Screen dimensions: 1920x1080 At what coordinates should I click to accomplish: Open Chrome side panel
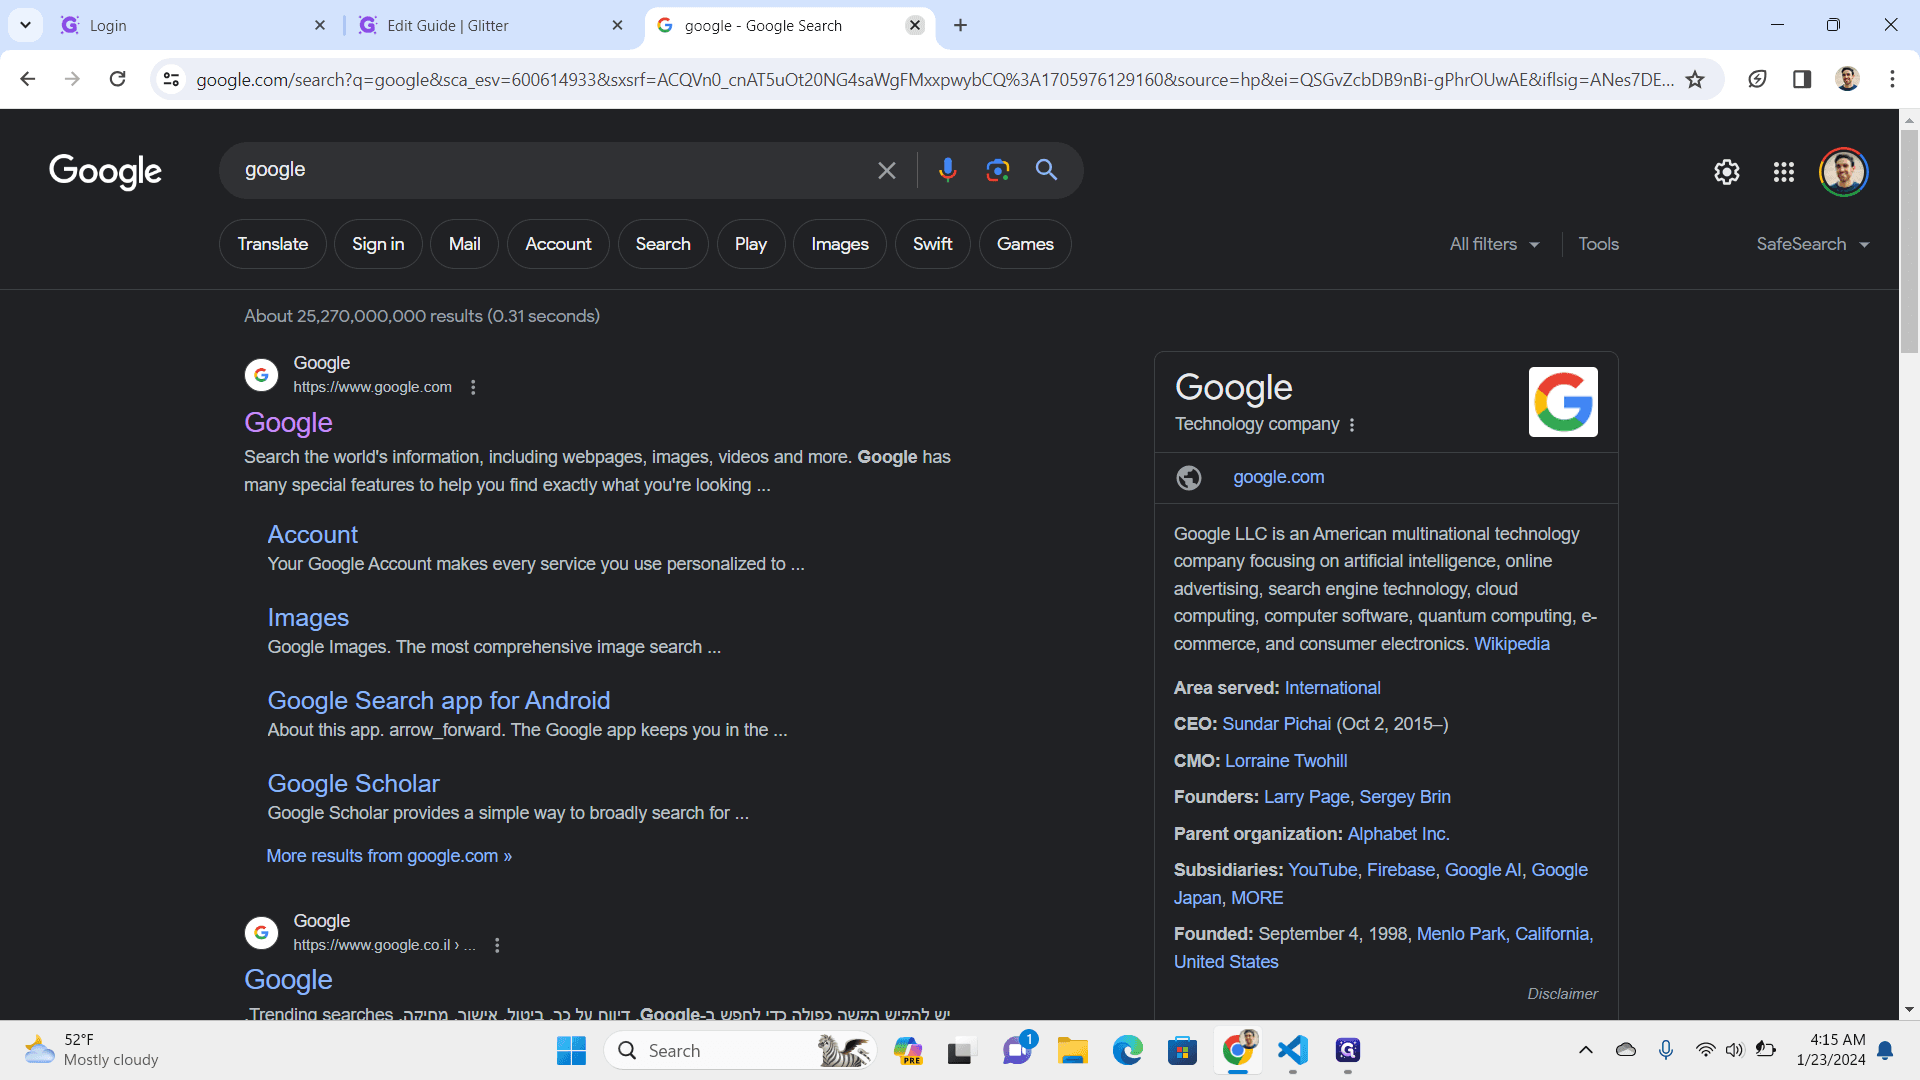coord(1802,79)
